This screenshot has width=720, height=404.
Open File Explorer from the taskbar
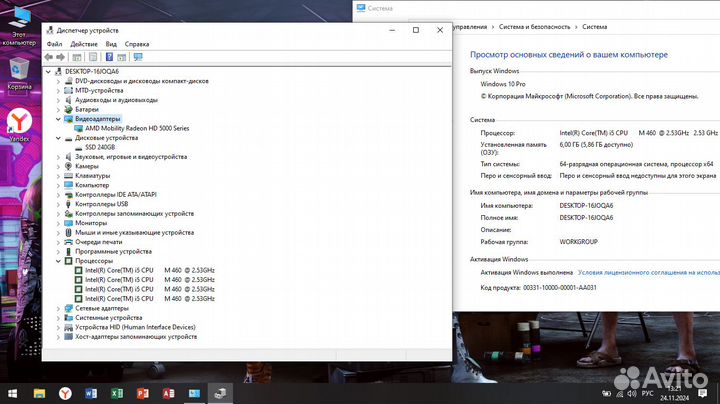coord(39,393)
